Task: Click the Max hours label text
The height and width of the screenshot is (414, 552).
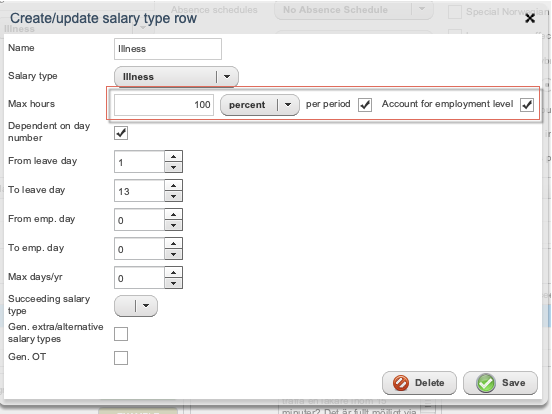Action: point(31,104)
